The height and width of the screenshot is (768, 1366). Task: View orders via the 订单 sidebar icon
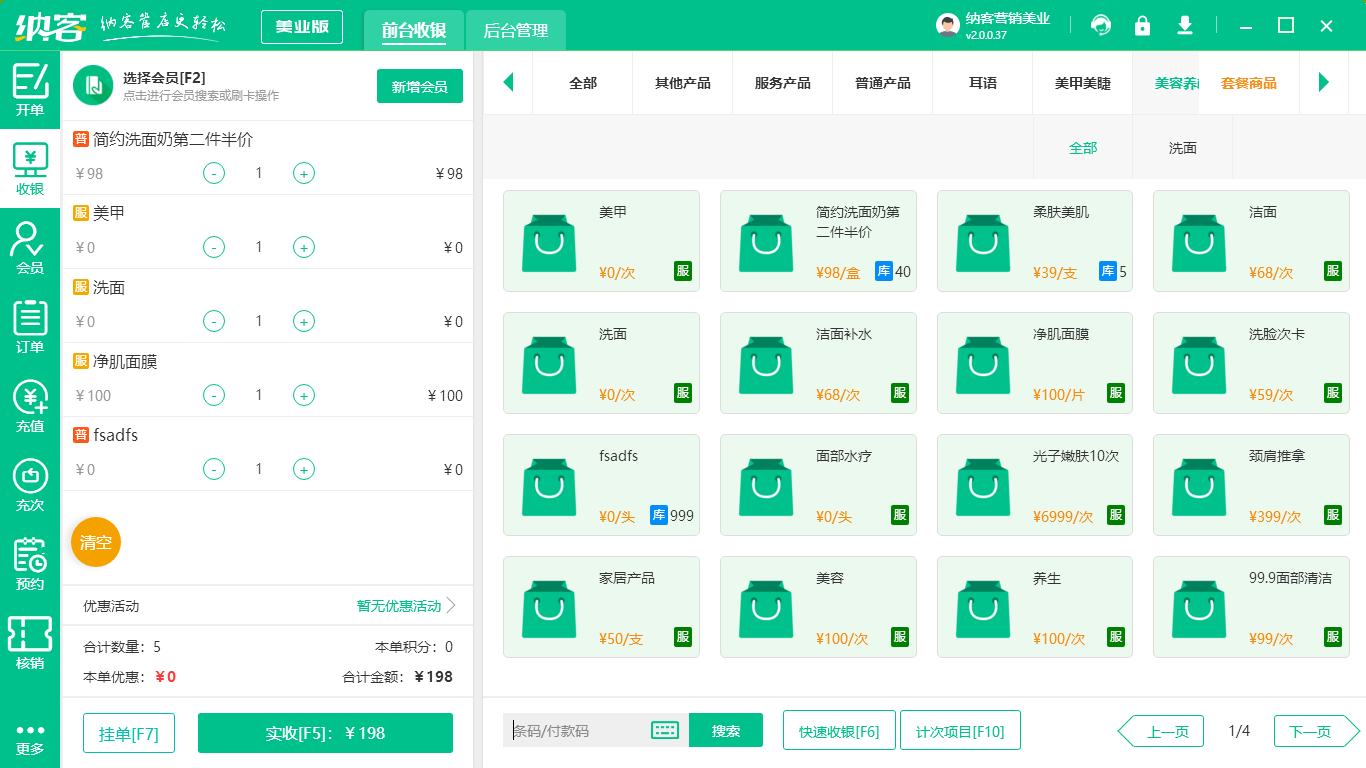click(x=29, y=326)
